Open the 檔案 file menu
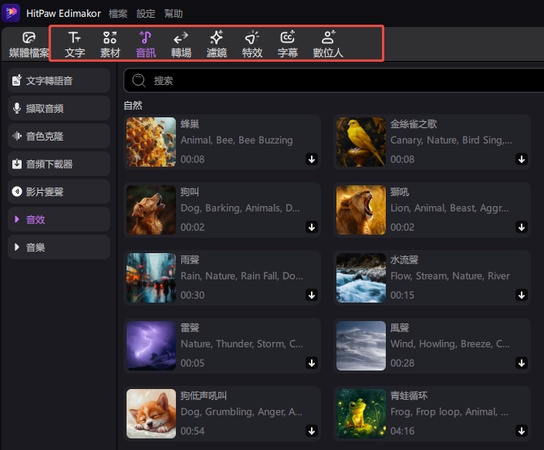 point(118,14)
